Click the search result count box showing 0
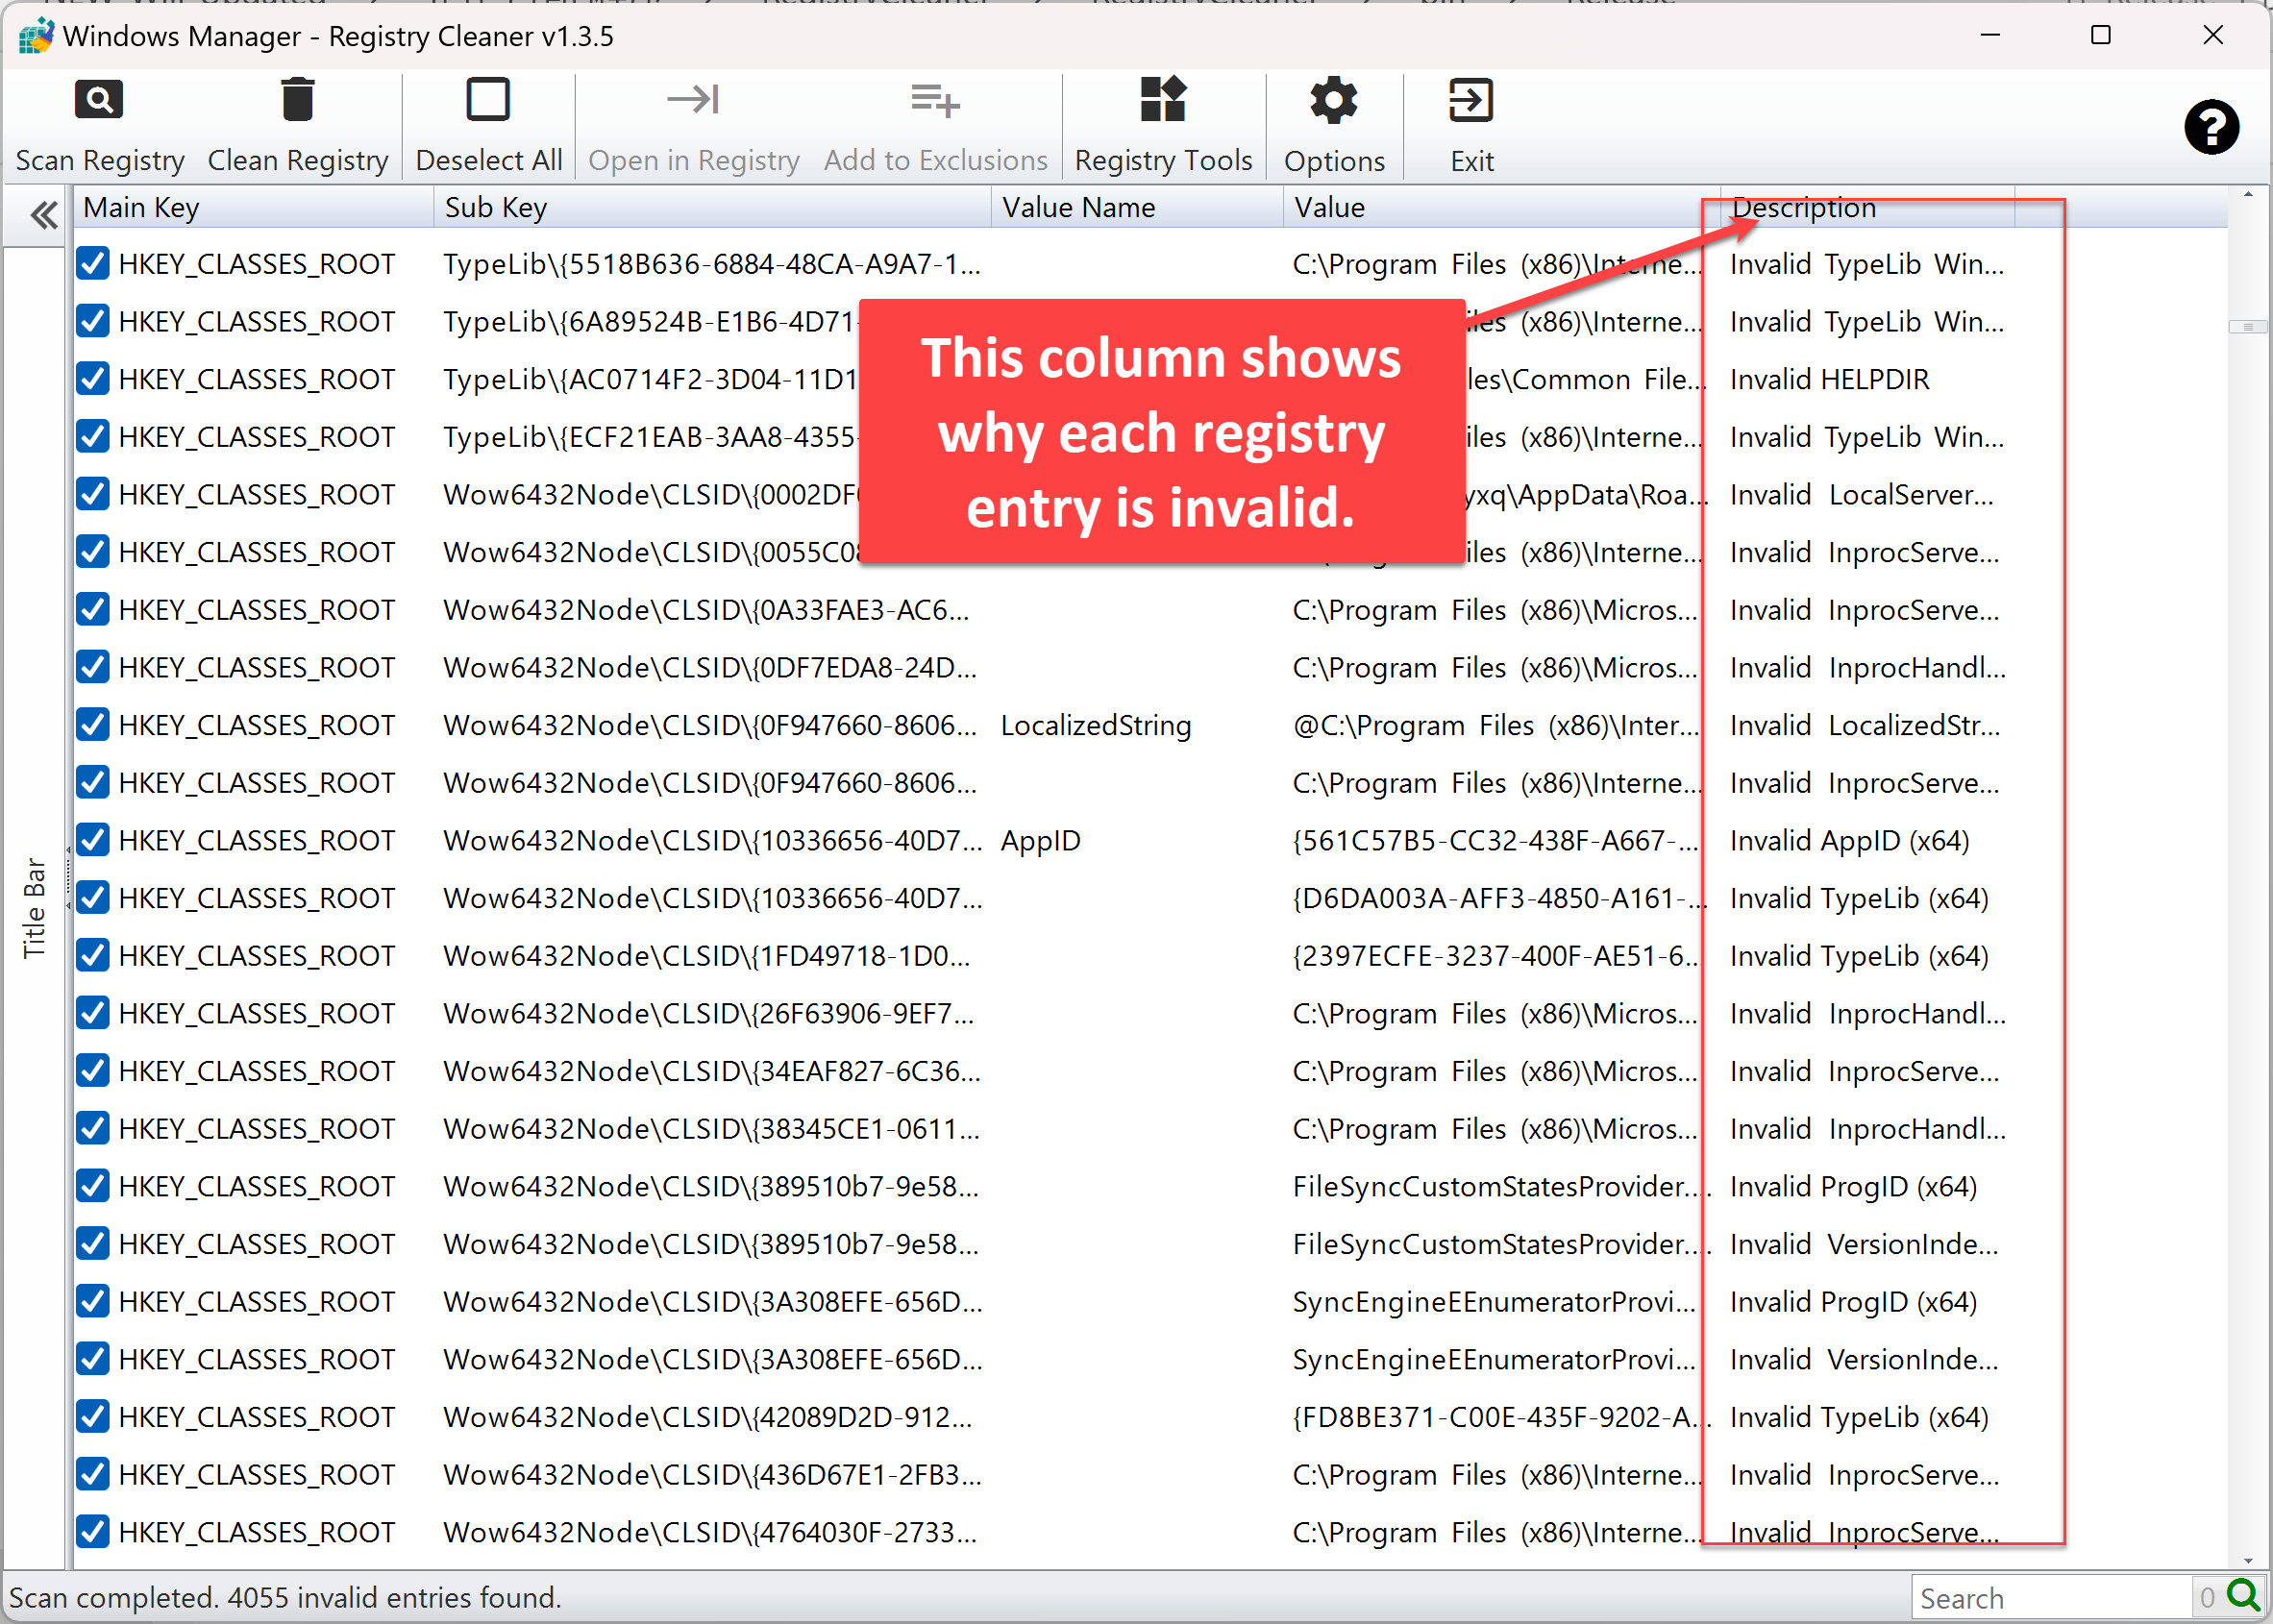Screen dimensions: 2273x1624 2207,1597
